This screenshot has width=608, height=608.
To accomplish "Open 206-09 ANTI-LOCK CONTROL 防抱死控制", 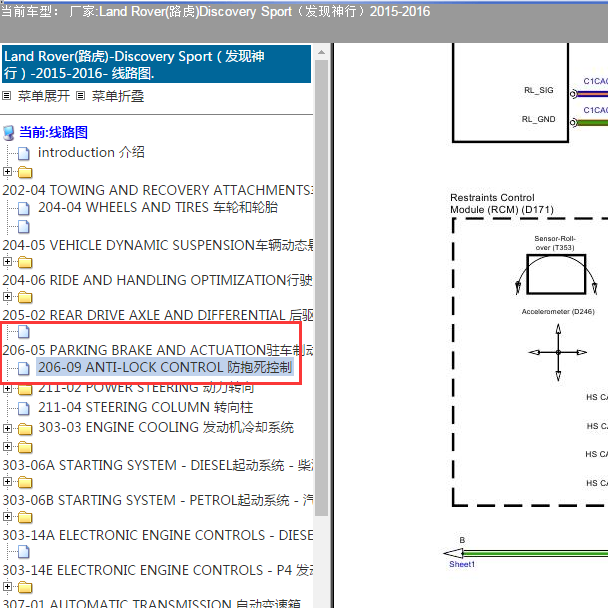I will click(x=165, y=367).
